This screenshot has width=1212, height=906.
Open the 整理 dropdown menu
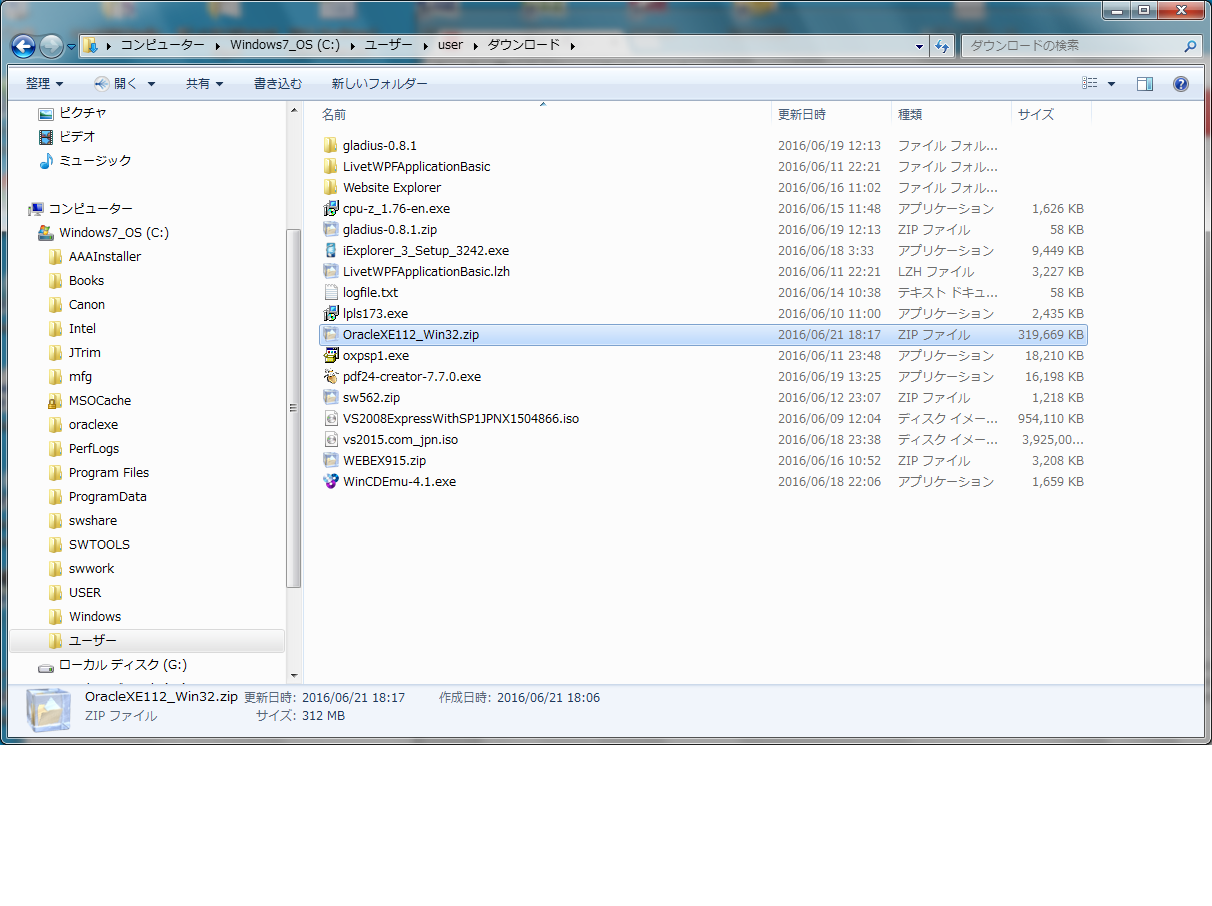[45, 84]
